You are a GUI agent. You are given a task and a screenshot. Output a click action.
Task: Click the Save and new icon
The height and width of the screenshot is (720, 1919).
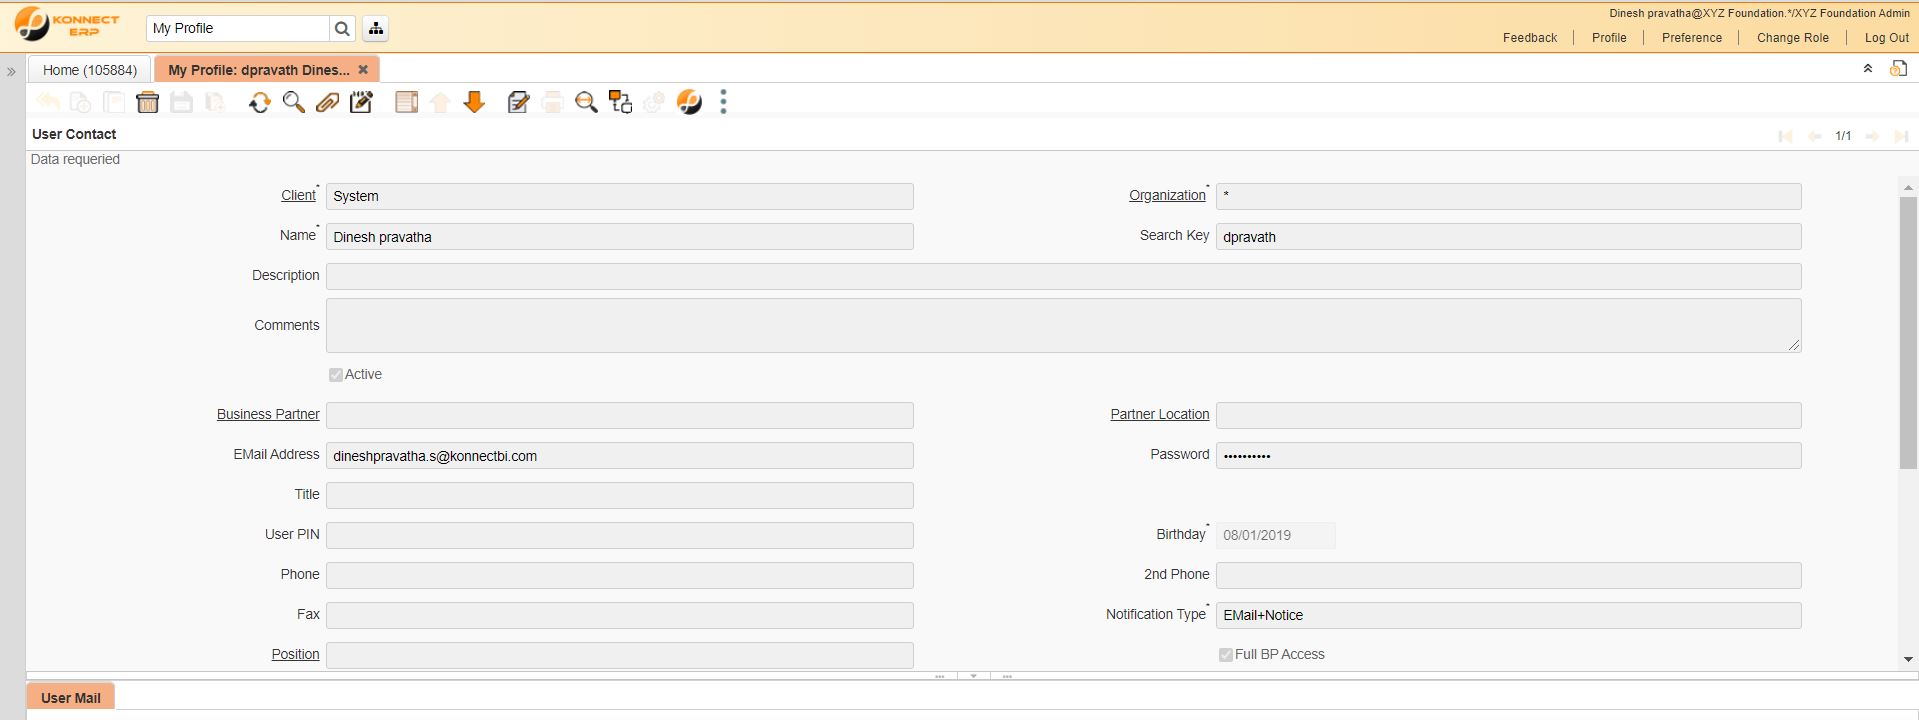tap(215, 102)
